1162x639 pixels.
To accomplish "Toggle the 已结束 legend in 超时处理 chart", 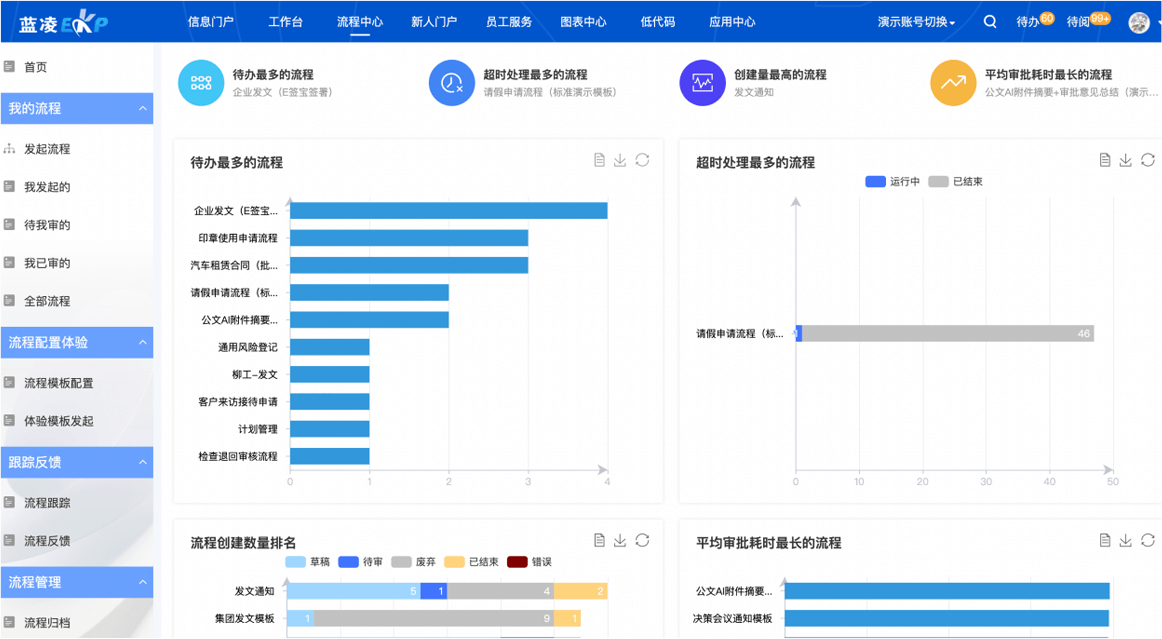I will (x=956, y=182).
